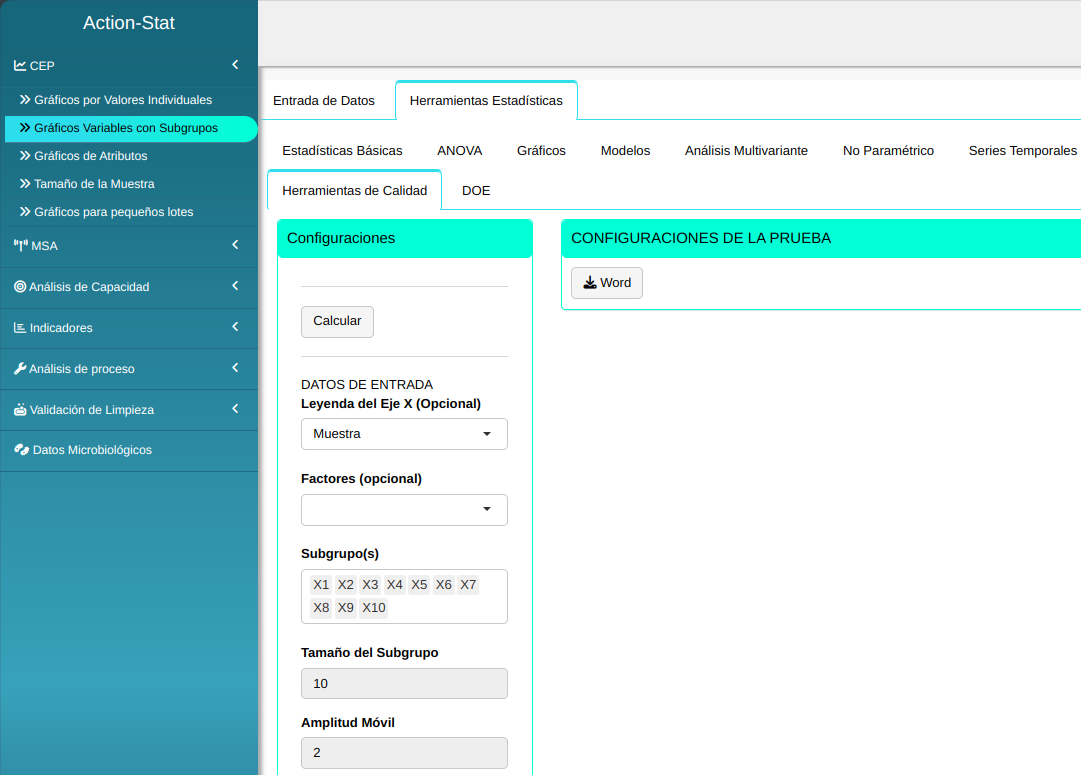
Task: Click the MSA antenna icon
Action: point(20,246)
